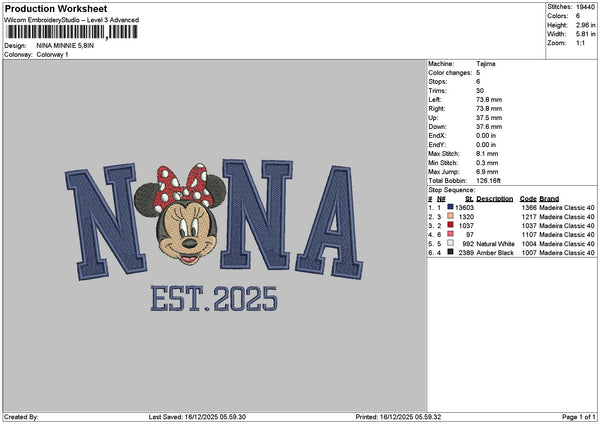This screenshot has width=600, height=424.
Task: Click the design name 'NINA MINNIE 5,8IN'
Action: pos(65,46)
